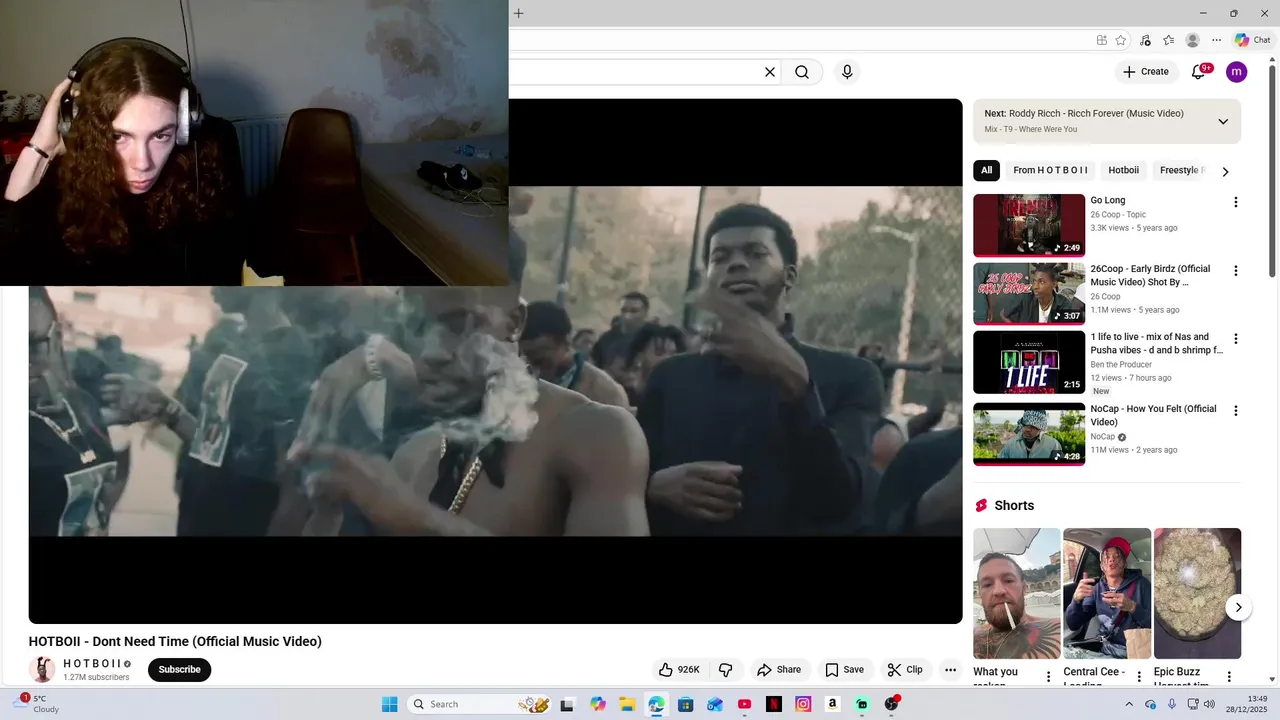Open File Explorer from taskbar
Viewport: 1280px width, 720px height.
point(627,704)
